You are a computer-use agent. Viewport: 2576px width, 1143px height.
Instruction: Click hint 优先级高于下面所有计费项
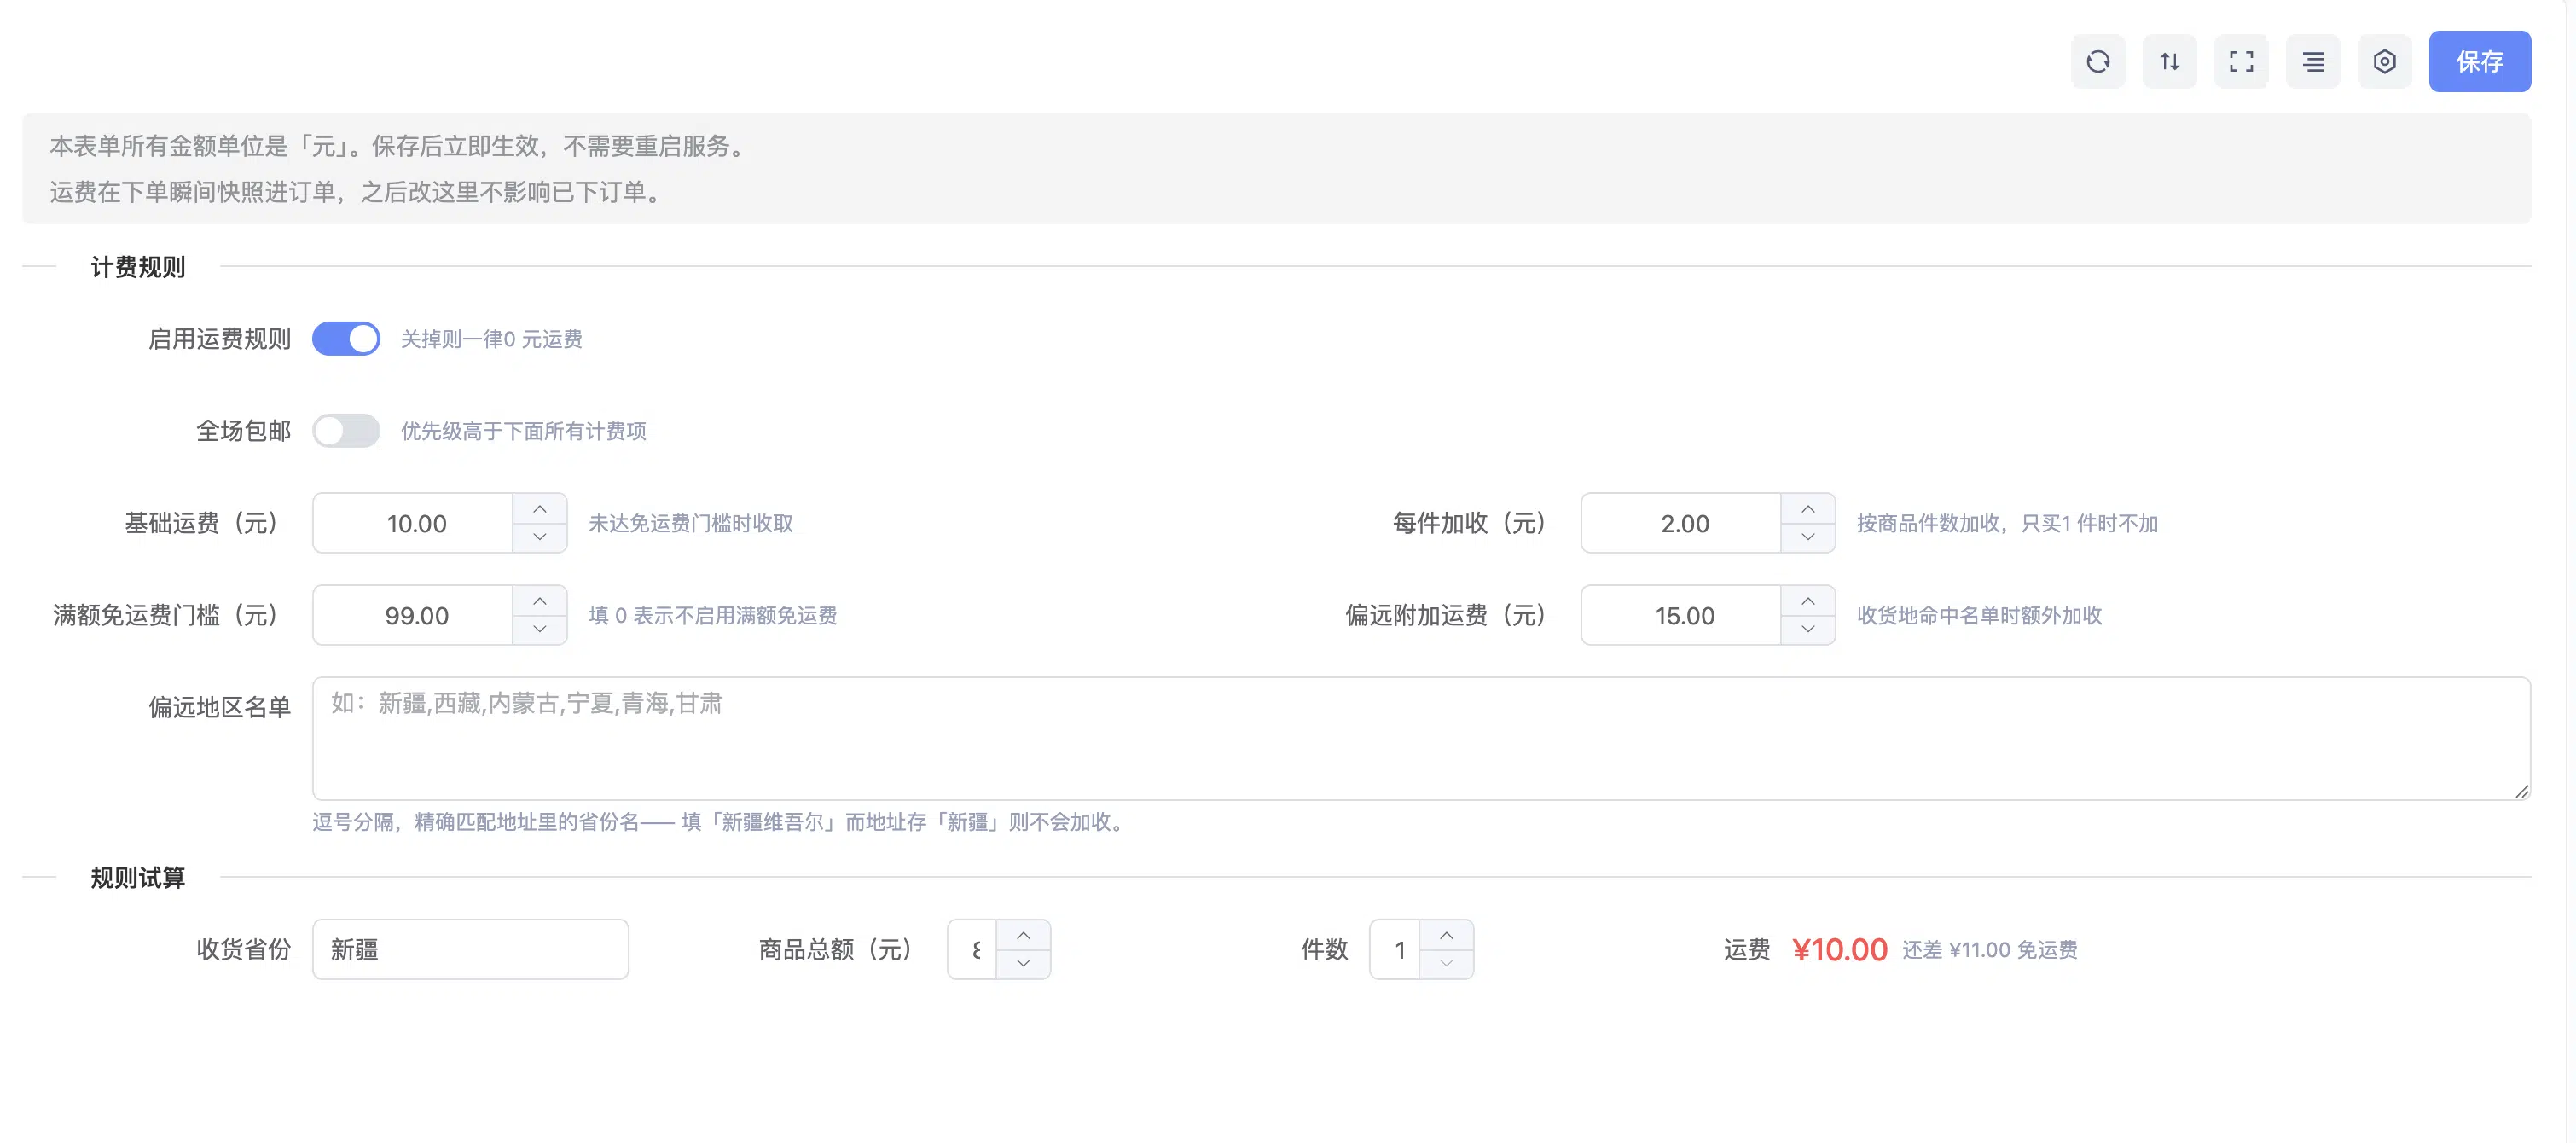click(x=523, y=431)
